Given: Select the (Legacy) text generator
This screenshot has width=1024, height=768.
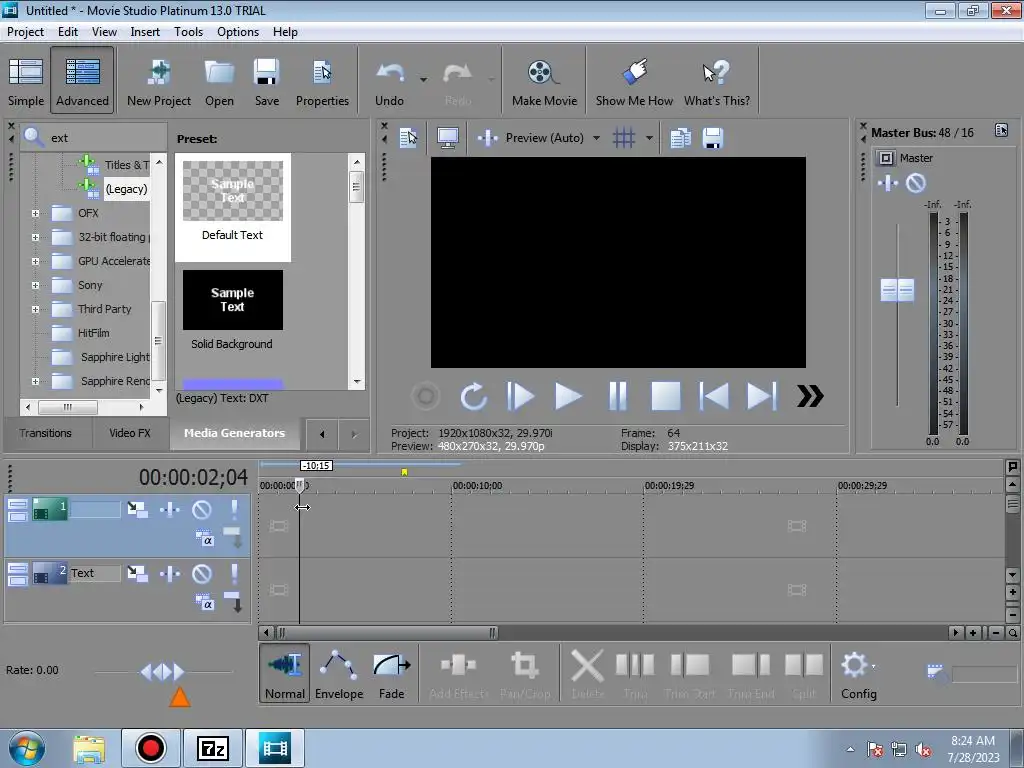Looking at the screenshot, I should (126, 189).
